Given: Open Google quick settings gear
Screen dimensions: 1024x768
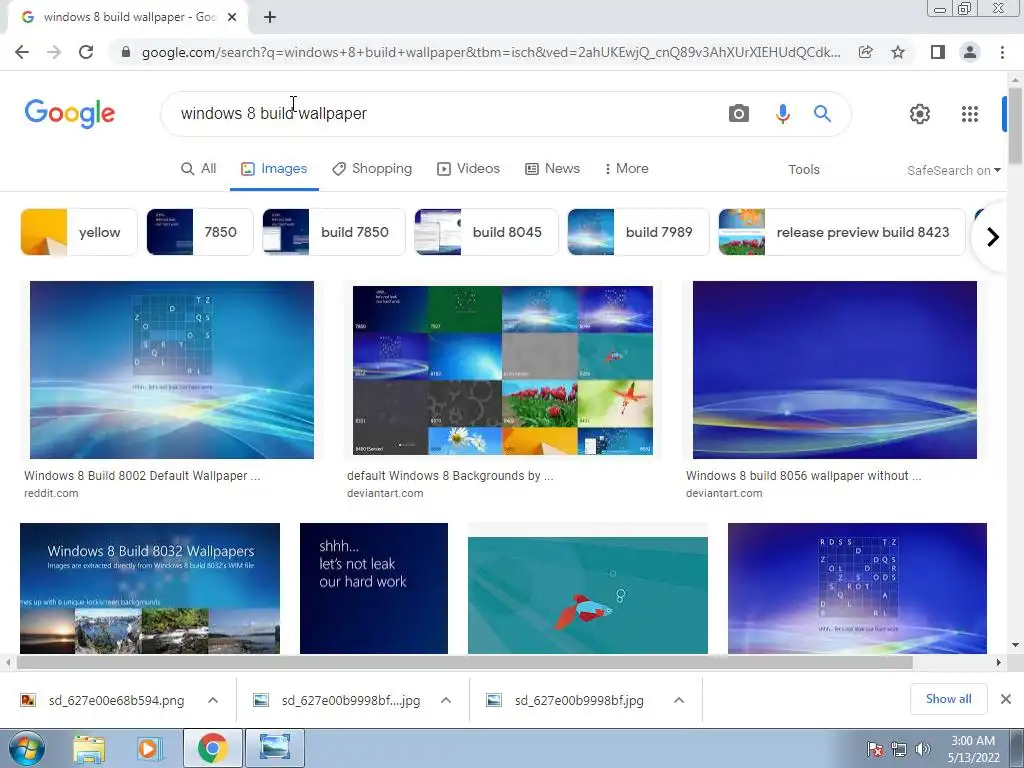Looking at the screenshot, I should point(920,114).
